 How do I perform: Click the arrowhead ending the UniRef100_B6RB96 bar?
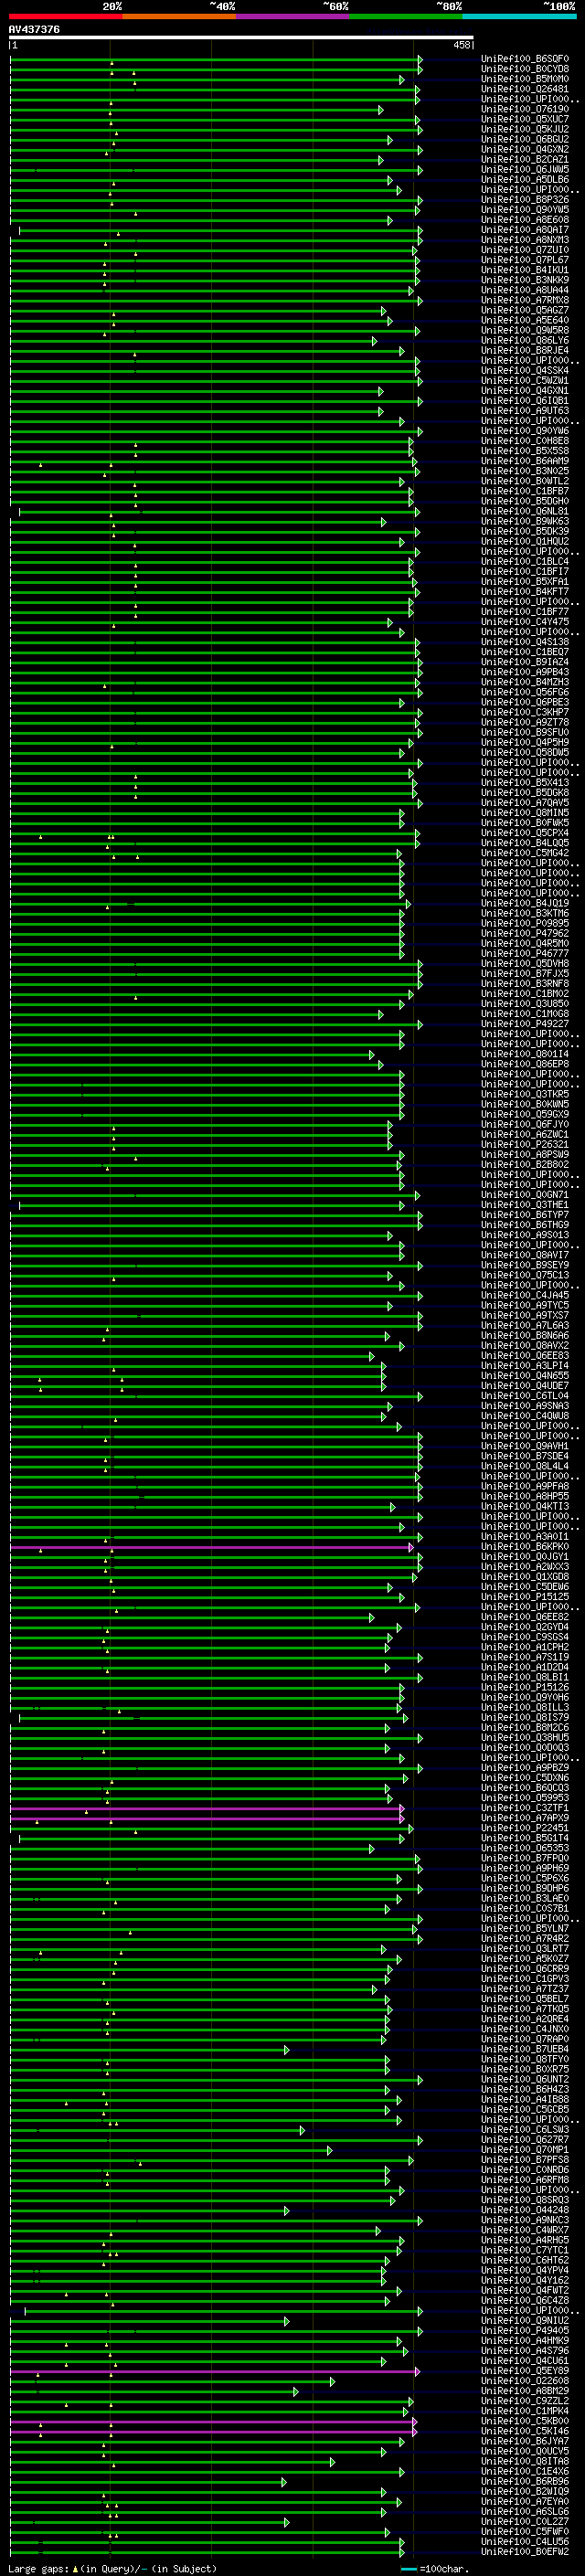tap(284, 2482)
